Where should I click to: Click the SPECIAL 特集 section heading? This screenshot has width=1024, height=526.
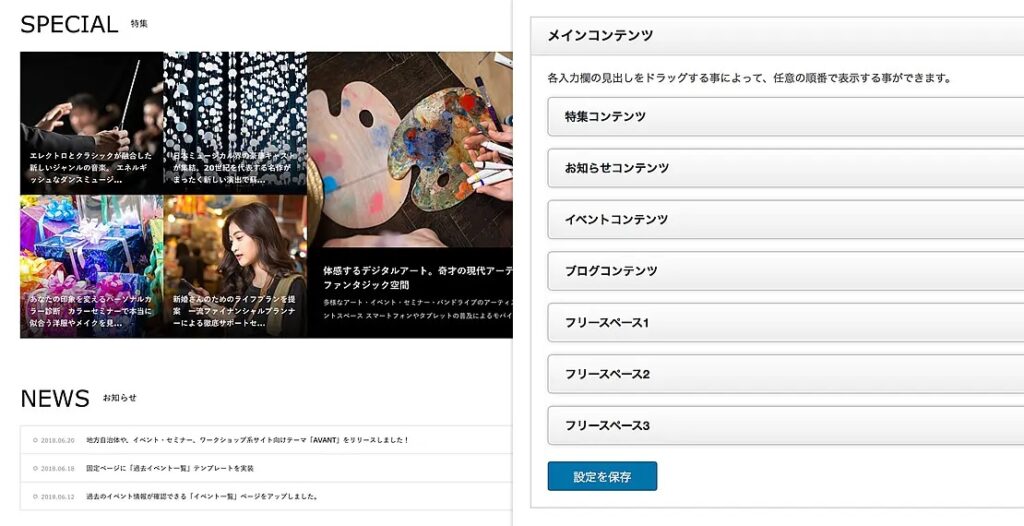click(x=84, y=24)
